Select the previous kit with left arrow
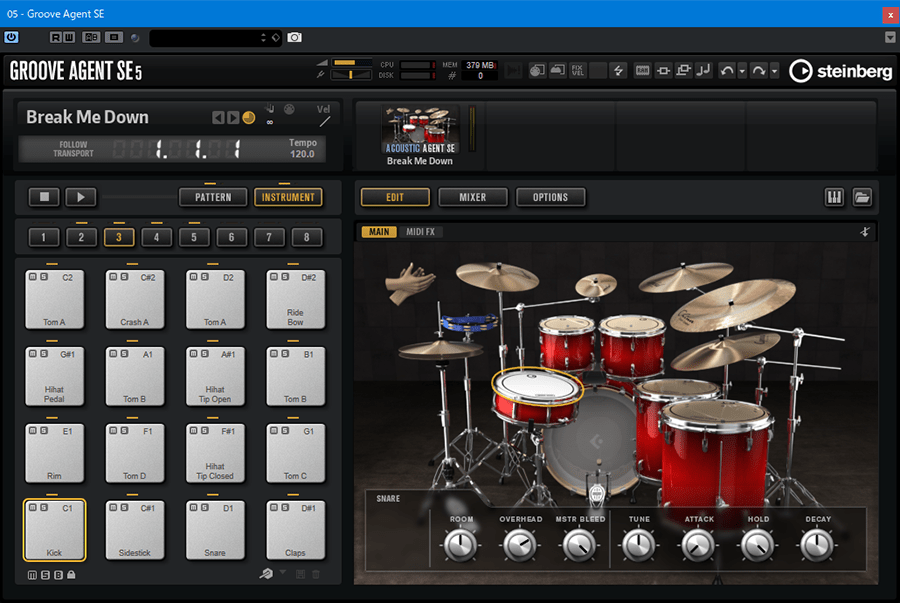 [218, 118]
